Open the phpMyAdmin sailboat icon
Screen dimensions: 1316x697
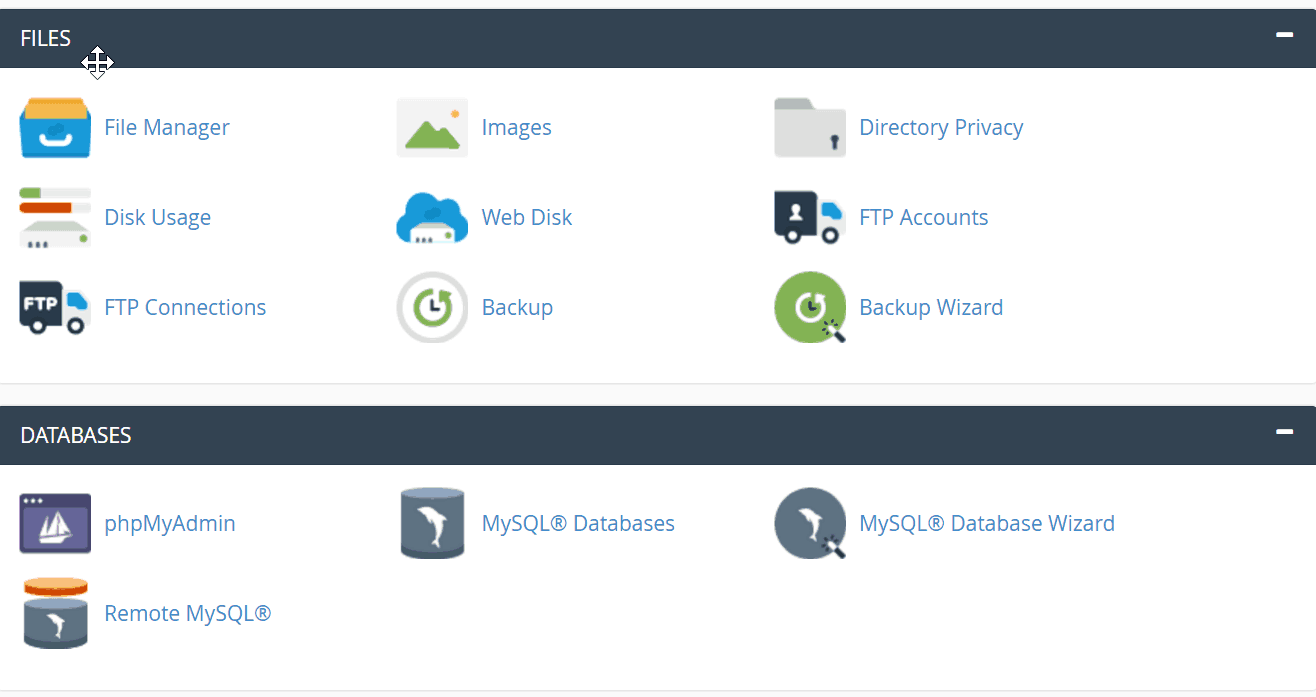pos(55,523)
